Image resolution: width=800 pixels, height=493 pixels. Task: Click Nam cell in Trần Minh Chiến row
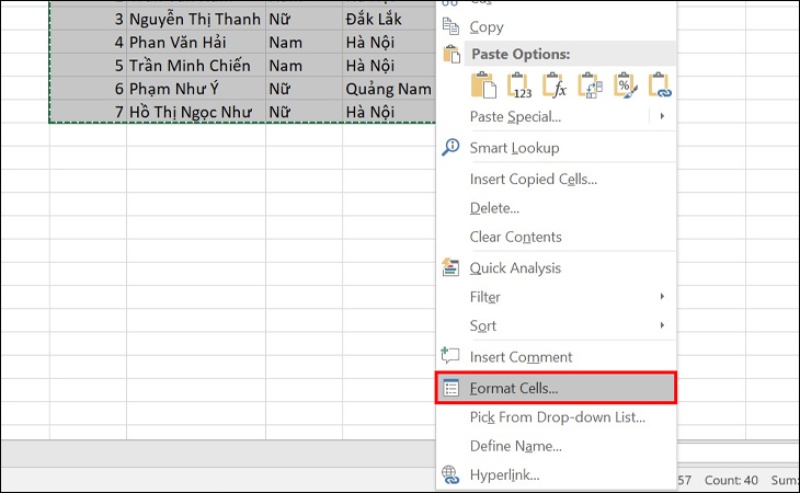304,65
